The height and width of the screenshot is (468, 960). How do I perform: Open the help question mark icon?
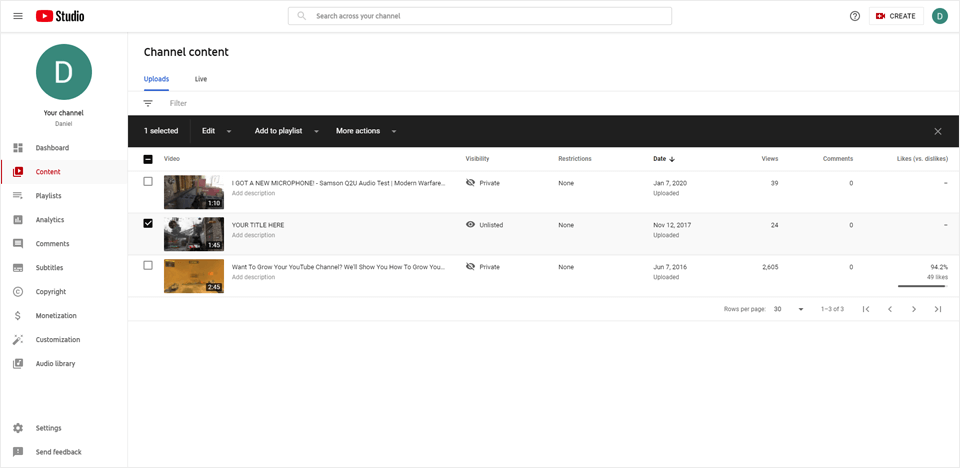click(x=855, y=16)
